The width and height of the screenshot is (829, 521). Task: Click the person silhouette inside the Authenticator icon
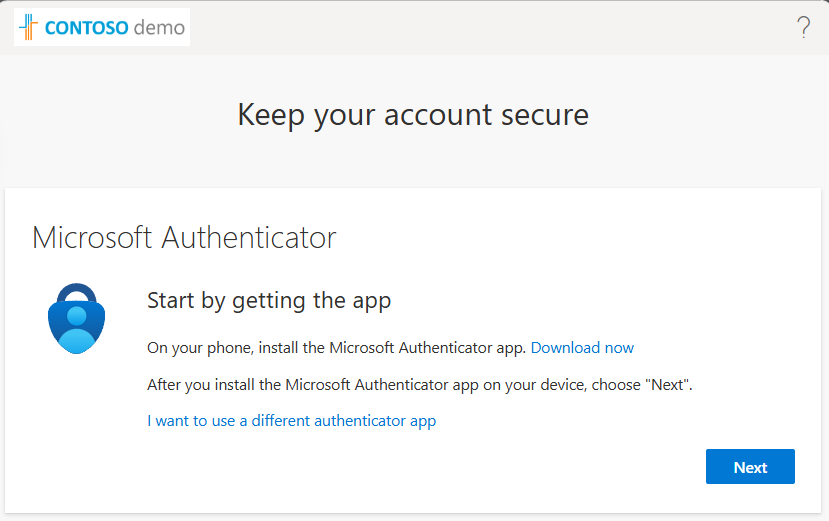click(x=77, y=330)
